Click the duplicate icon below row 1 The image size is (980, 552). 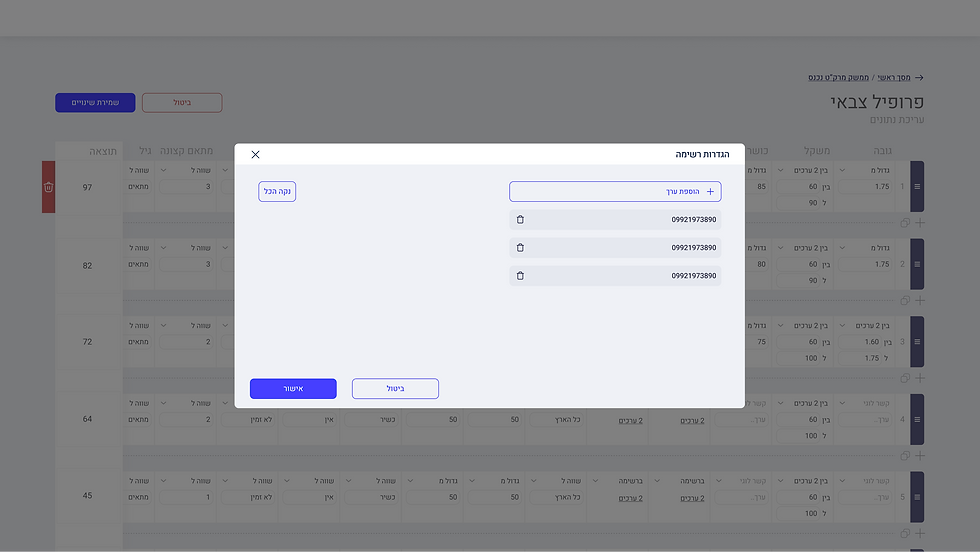(x=904, y=223)
